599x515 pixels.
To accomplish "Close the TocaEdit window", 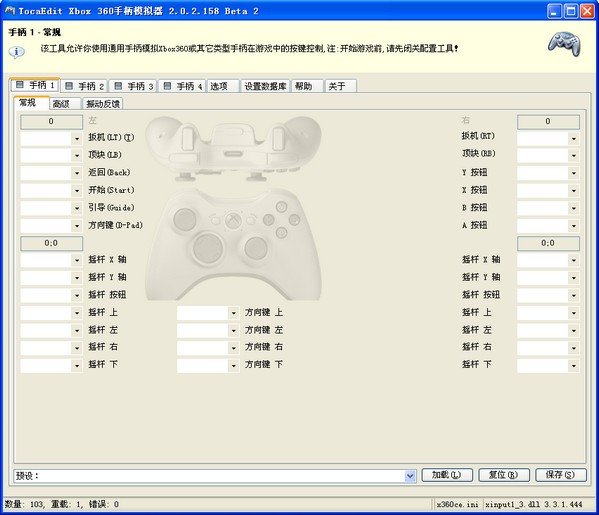I will click(x=588, y=11).
